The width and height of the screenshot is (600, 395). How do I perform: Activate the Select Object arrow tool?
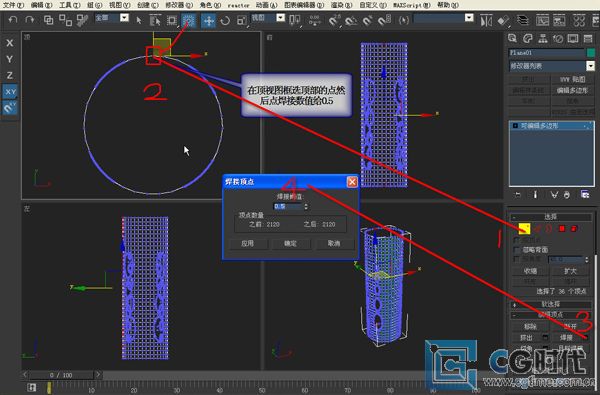[139, 20]
